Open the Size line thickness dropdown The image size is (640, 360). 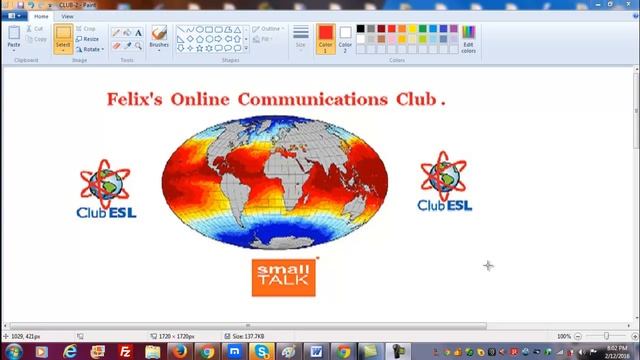(x=300, y=38)
